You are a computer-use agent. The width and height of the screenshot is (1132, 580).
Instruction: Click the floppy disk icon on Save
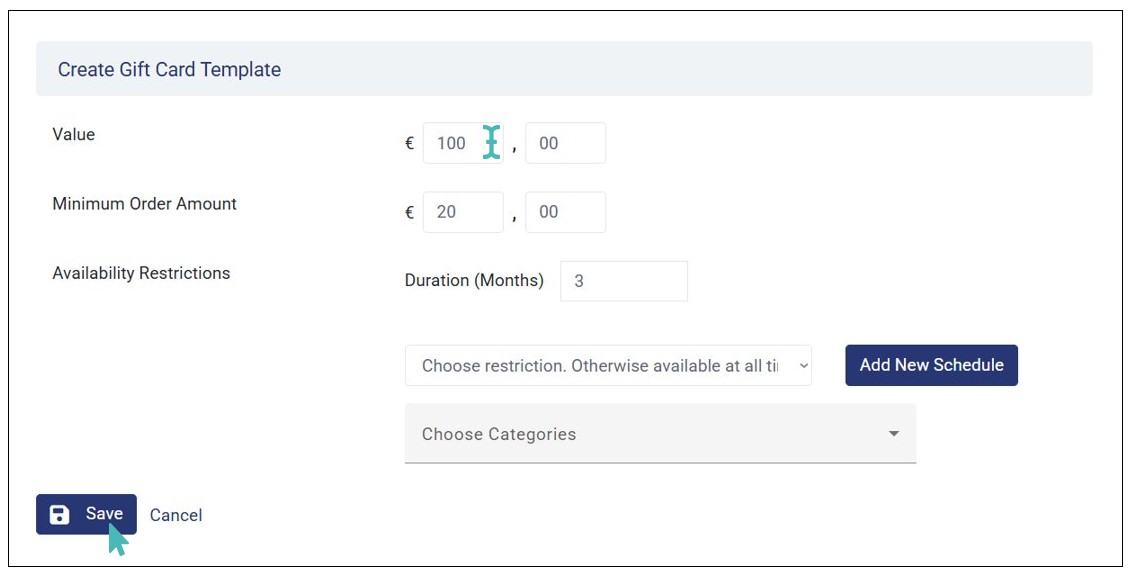coord(60,515)
